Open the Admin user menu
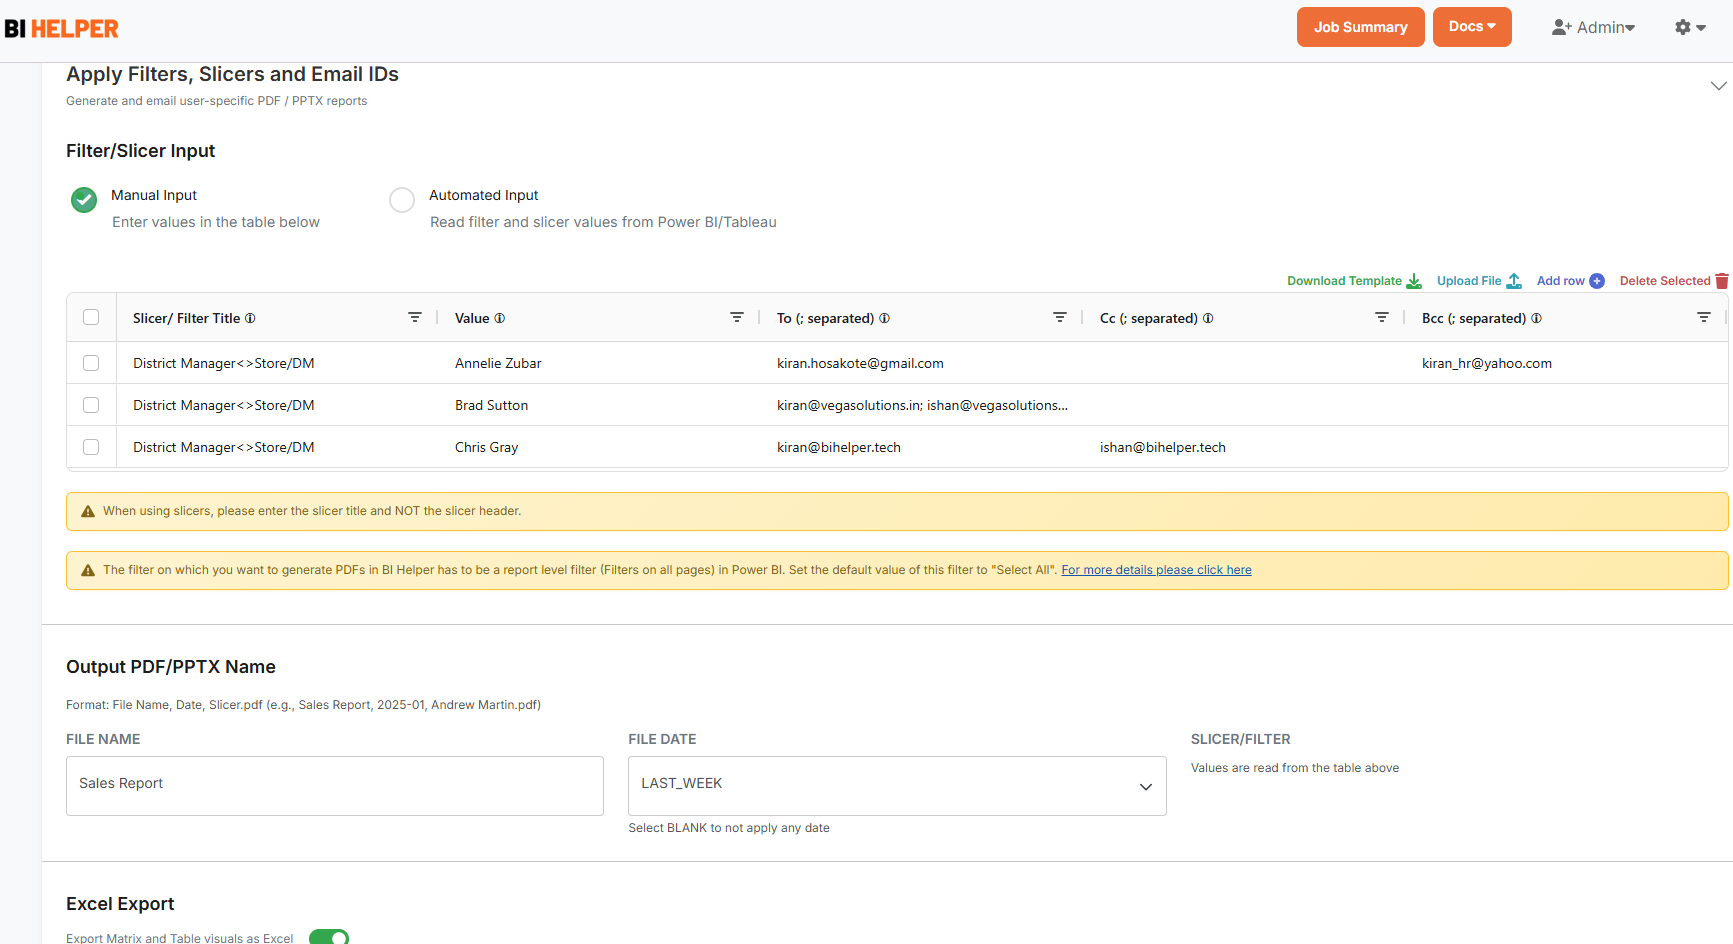This screenshot has height=944, width=1733. tap(1594, 28)
